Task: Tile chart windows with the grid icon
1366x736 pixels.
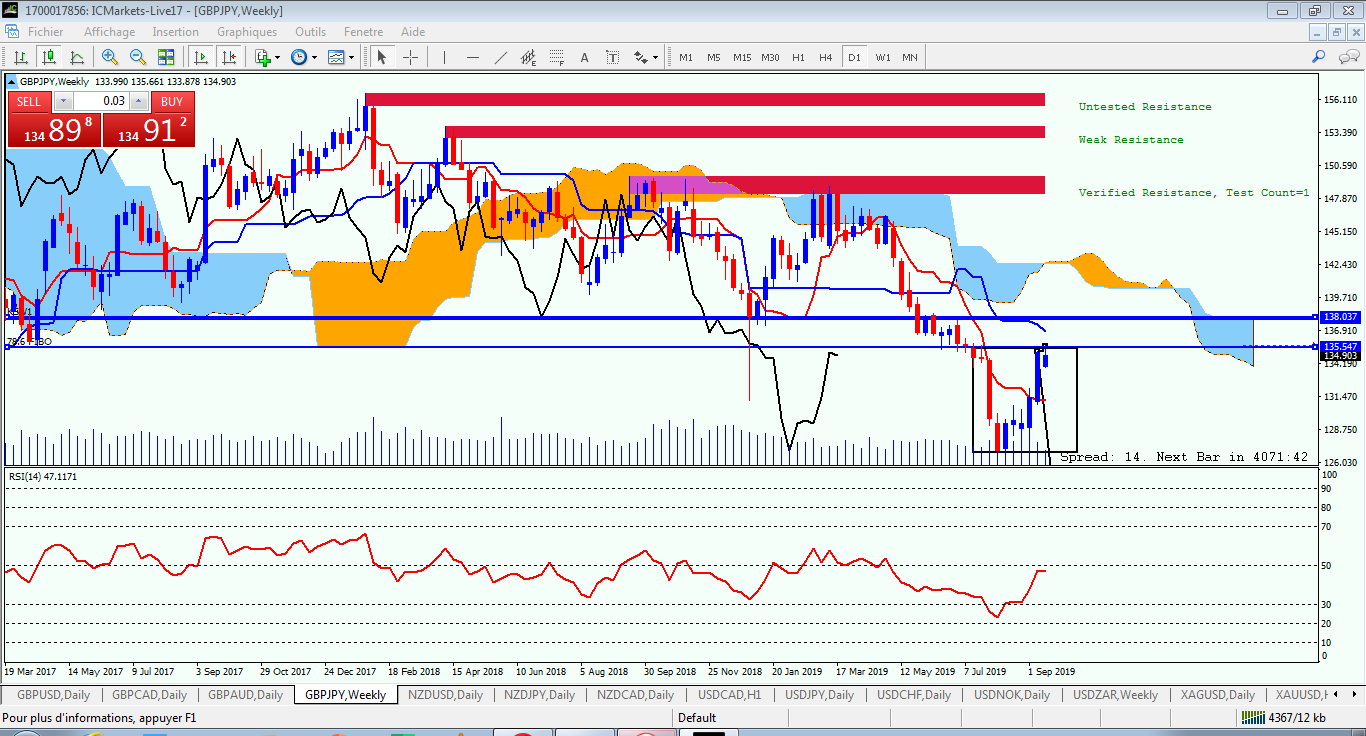Action: 166,57
